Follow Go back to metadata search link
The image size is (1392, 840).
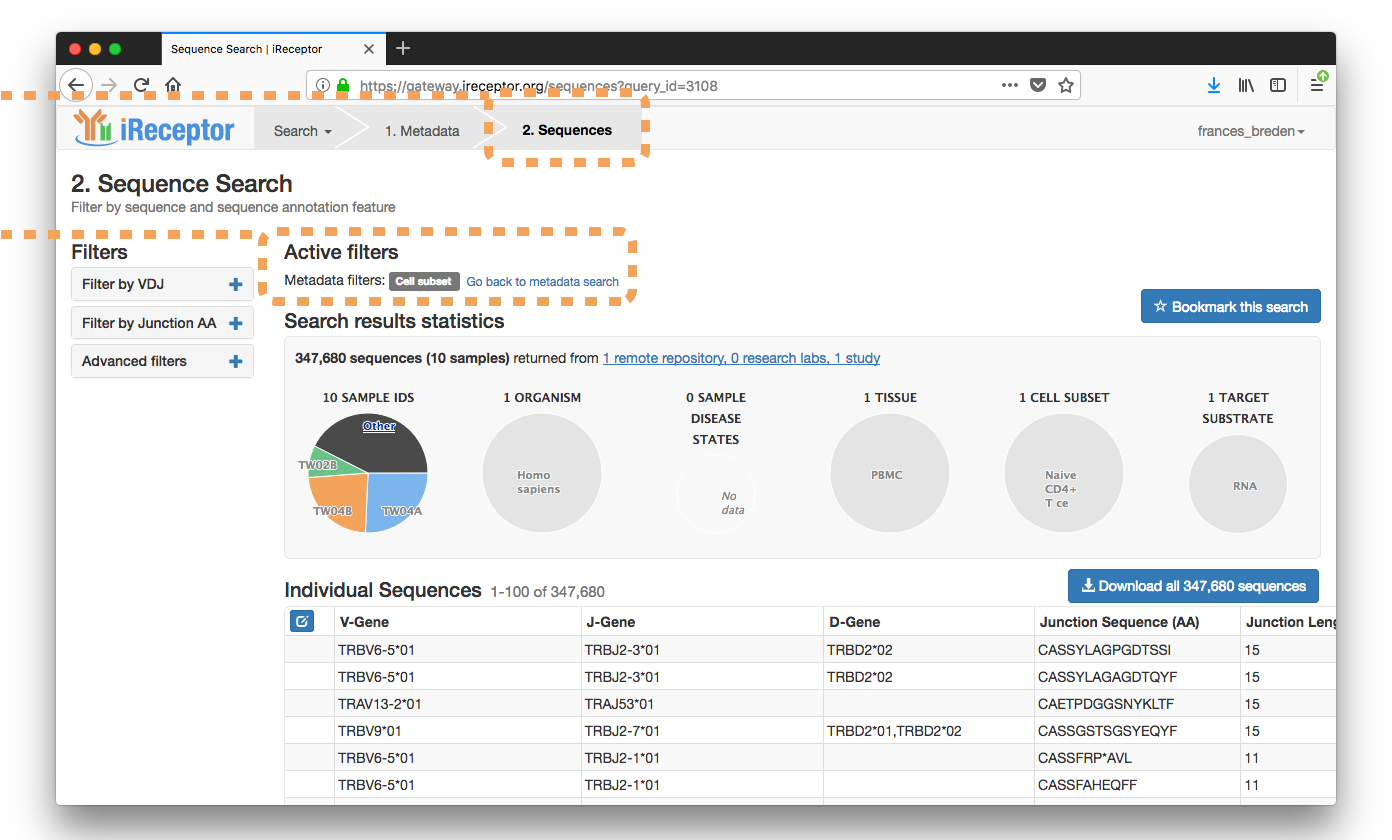pos(543,282)
